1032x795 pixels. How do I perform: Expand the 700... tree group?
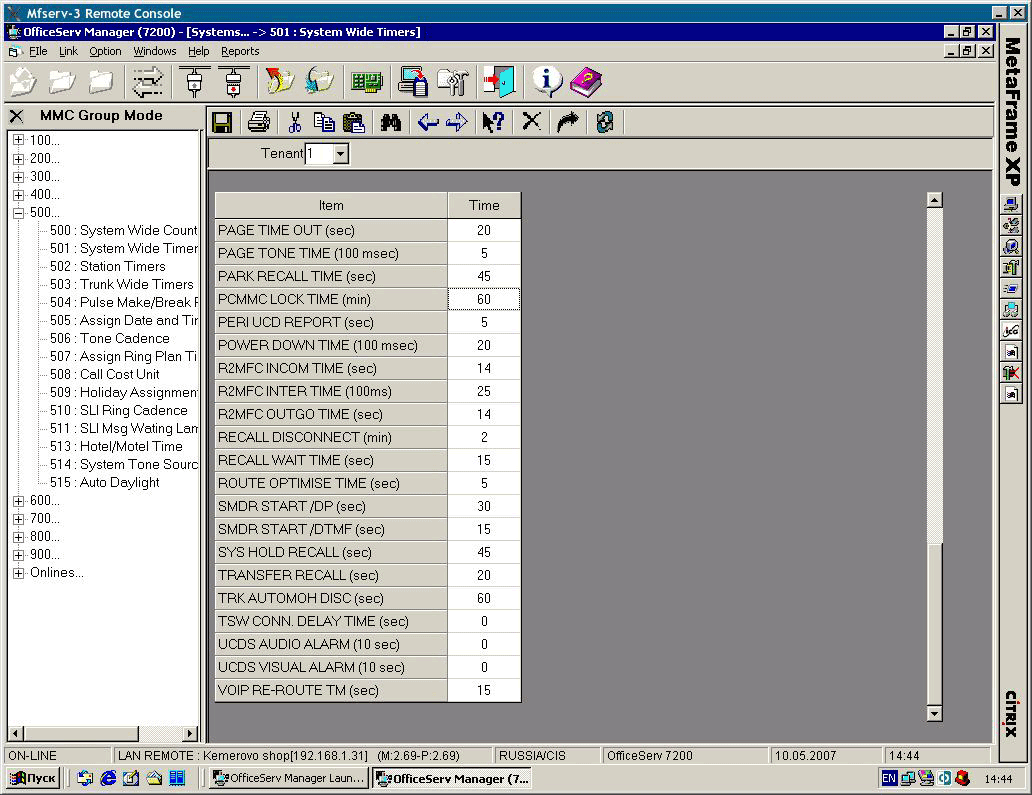pos(18,519)
